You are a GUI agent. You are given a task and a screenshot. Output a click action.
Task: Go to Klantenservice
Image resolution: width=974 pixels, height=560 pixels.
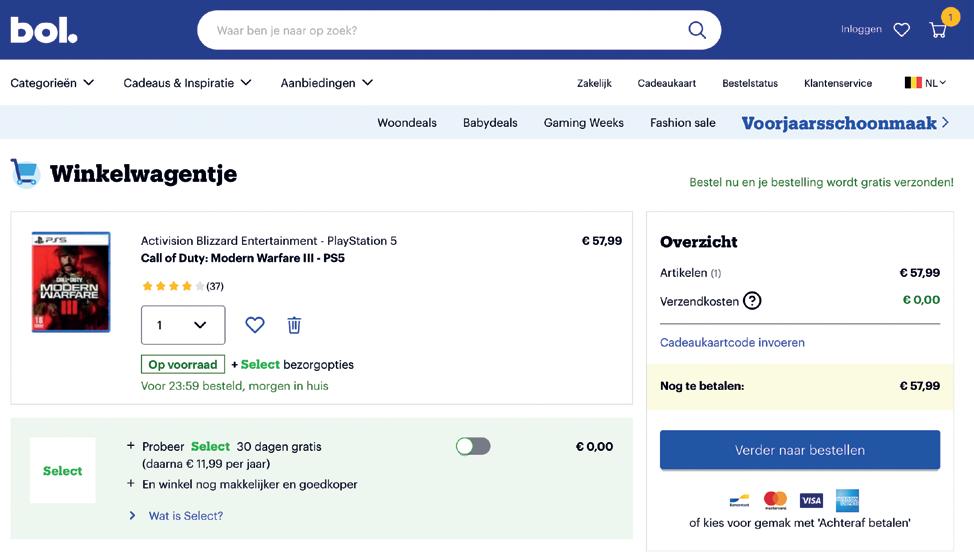point(838,83)
